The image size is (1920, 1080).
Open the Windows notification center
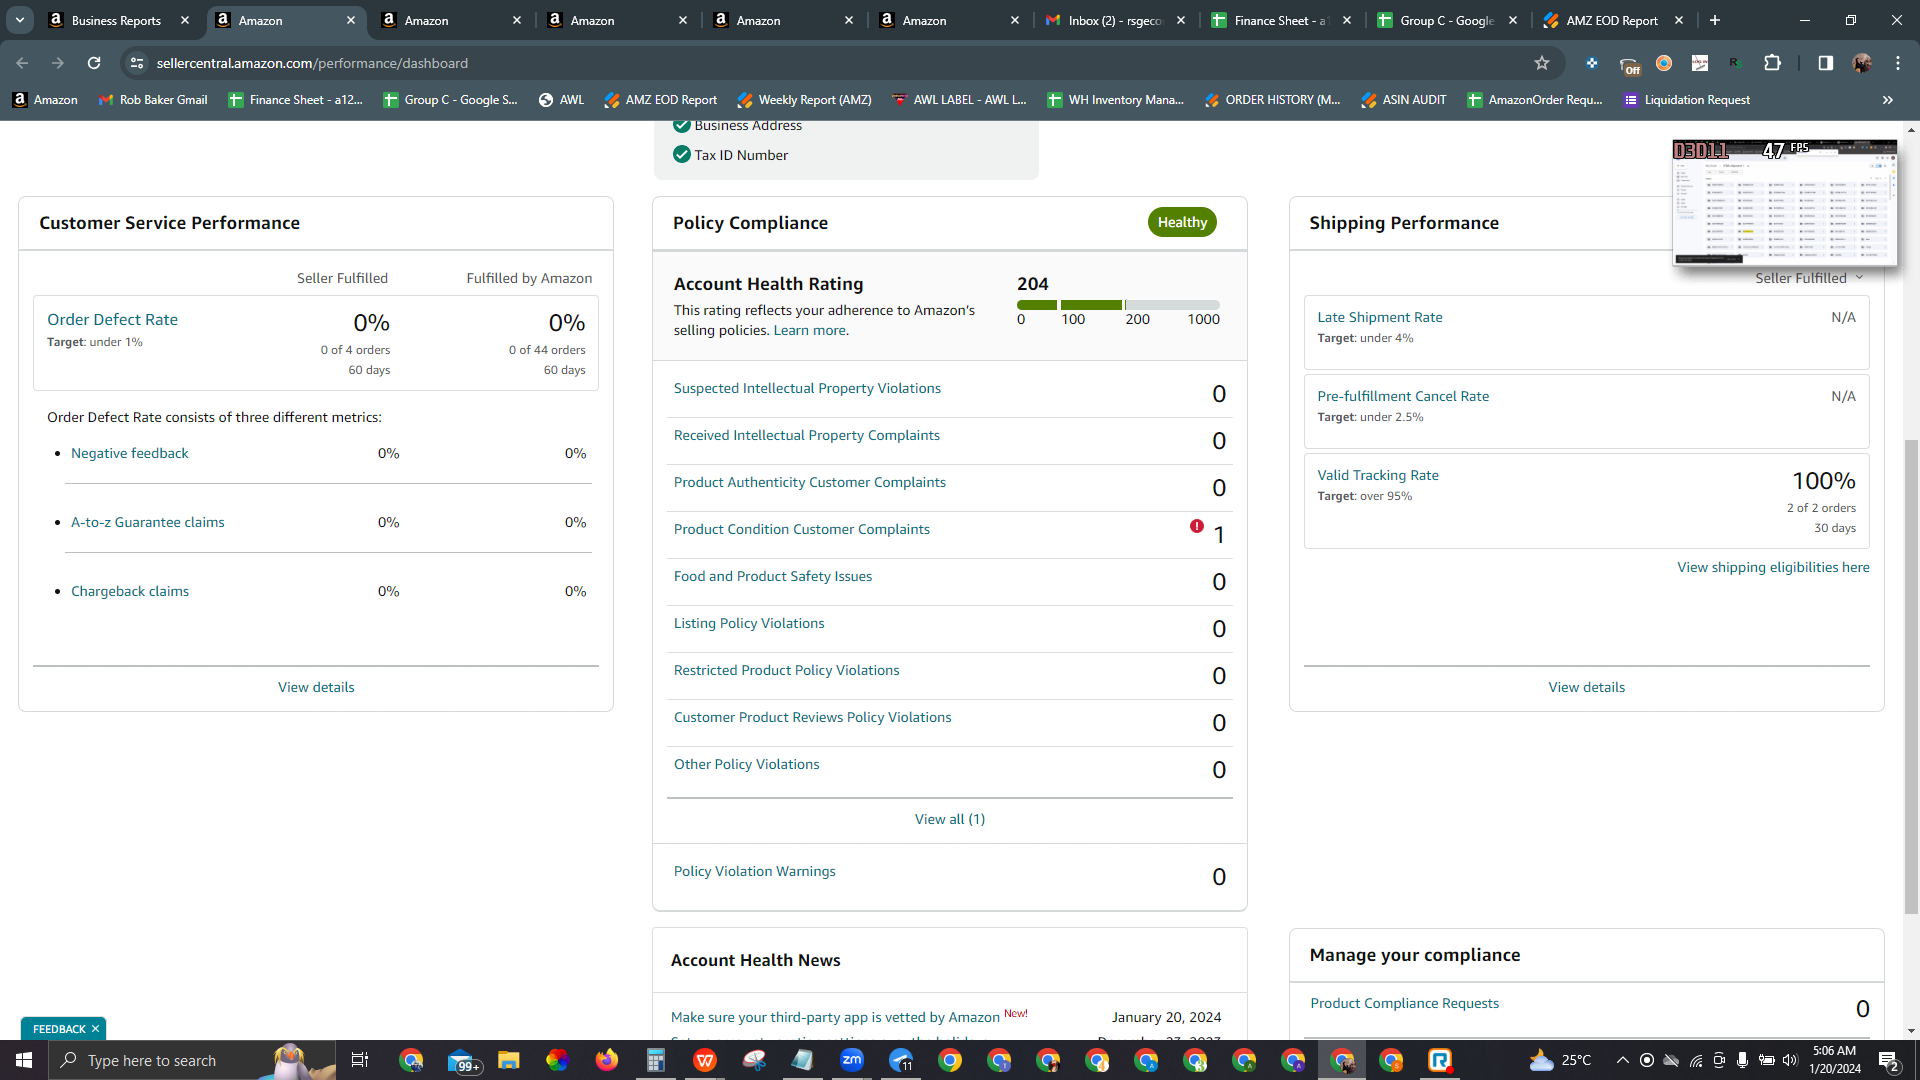coord(1888,1060)
